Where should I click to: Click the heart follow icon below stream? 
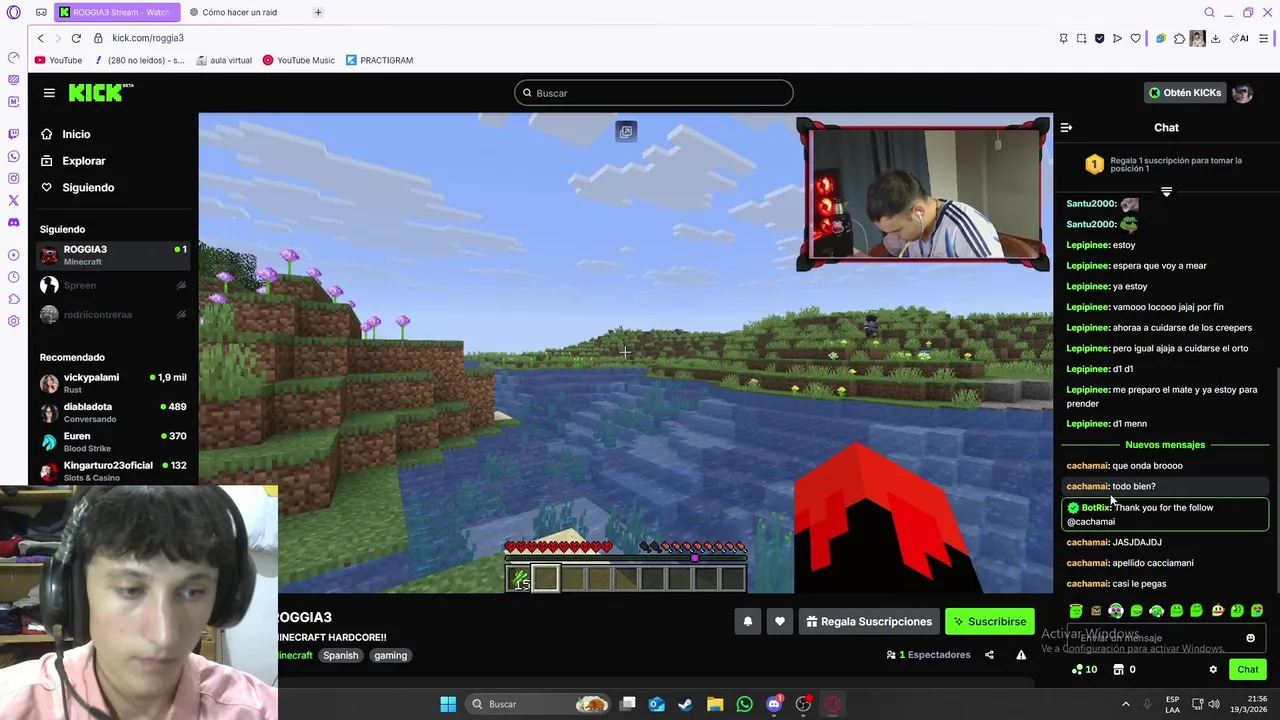click(780, 622)
